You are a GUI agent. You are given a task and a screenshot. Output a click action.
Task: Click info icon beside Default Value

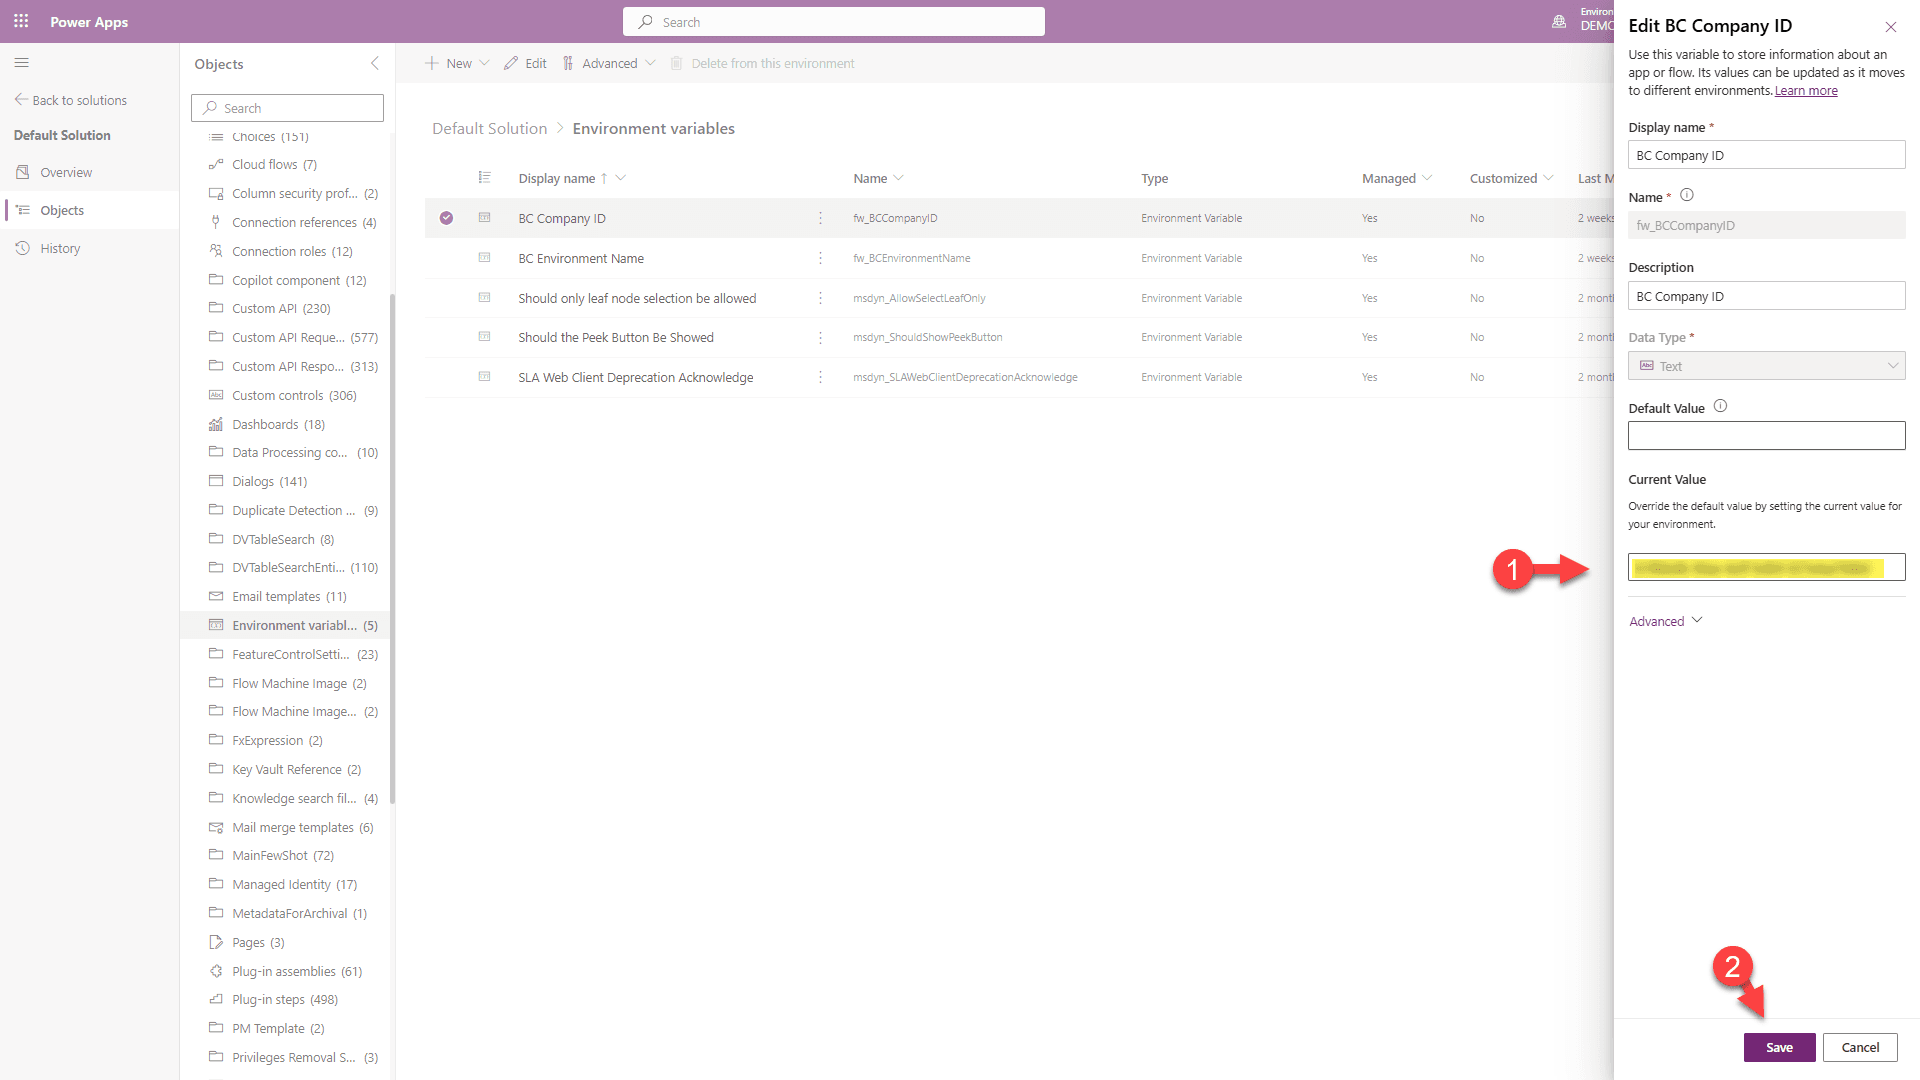(x=1720, y=406)
